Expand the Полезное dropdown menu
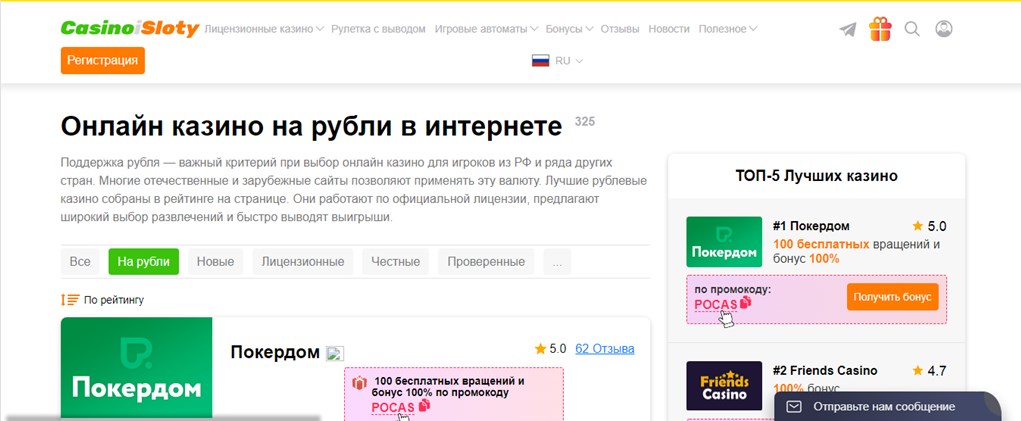Viewport: 1021px width, 421px height. [727, 29]
